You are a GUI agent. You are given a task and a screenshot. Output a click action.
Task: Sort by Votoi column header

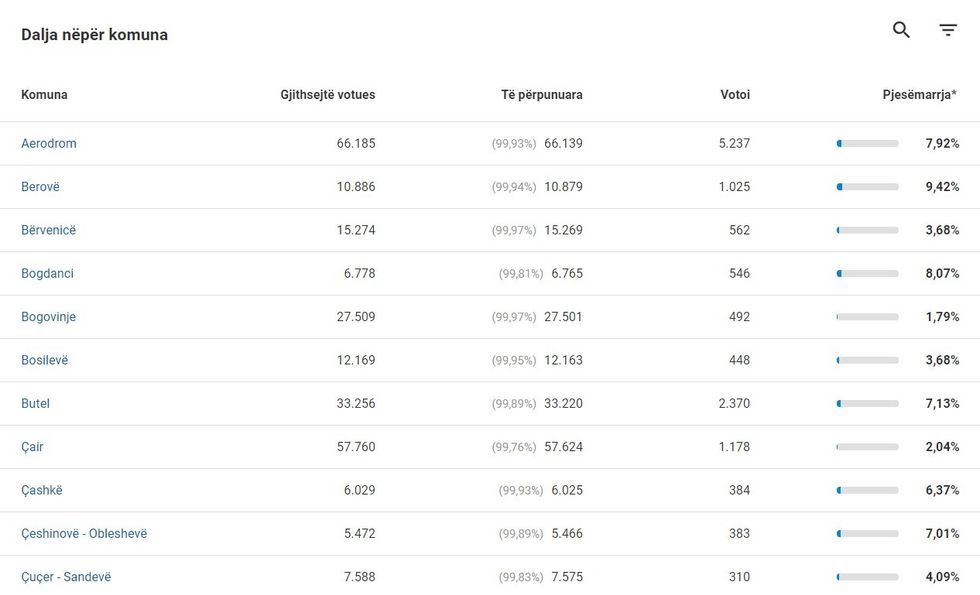(734, 95)
